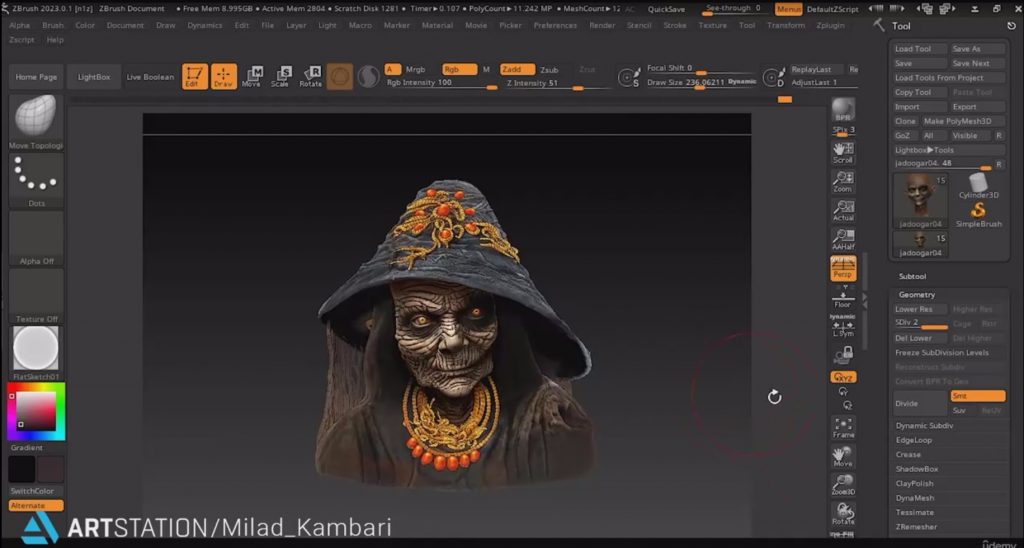This screenshot has height=548, width=1024.
Task: Click the LightBox button
Action: (94, 76)
